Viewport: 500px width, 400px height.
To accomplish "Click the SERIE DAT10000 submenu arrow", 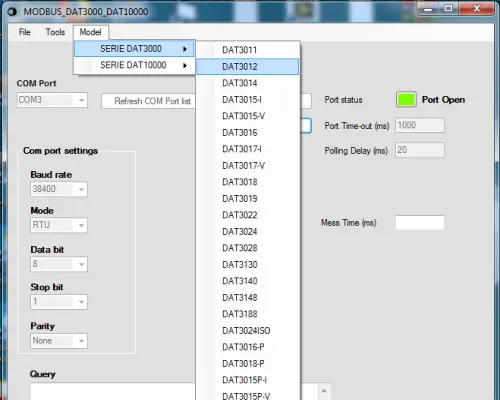I will [185, 65].
